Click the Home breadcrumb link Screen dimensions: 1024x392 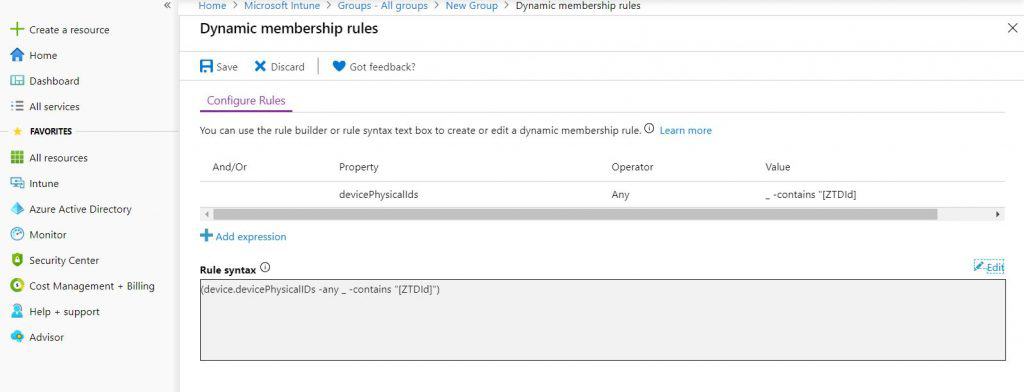coord(212,6)
